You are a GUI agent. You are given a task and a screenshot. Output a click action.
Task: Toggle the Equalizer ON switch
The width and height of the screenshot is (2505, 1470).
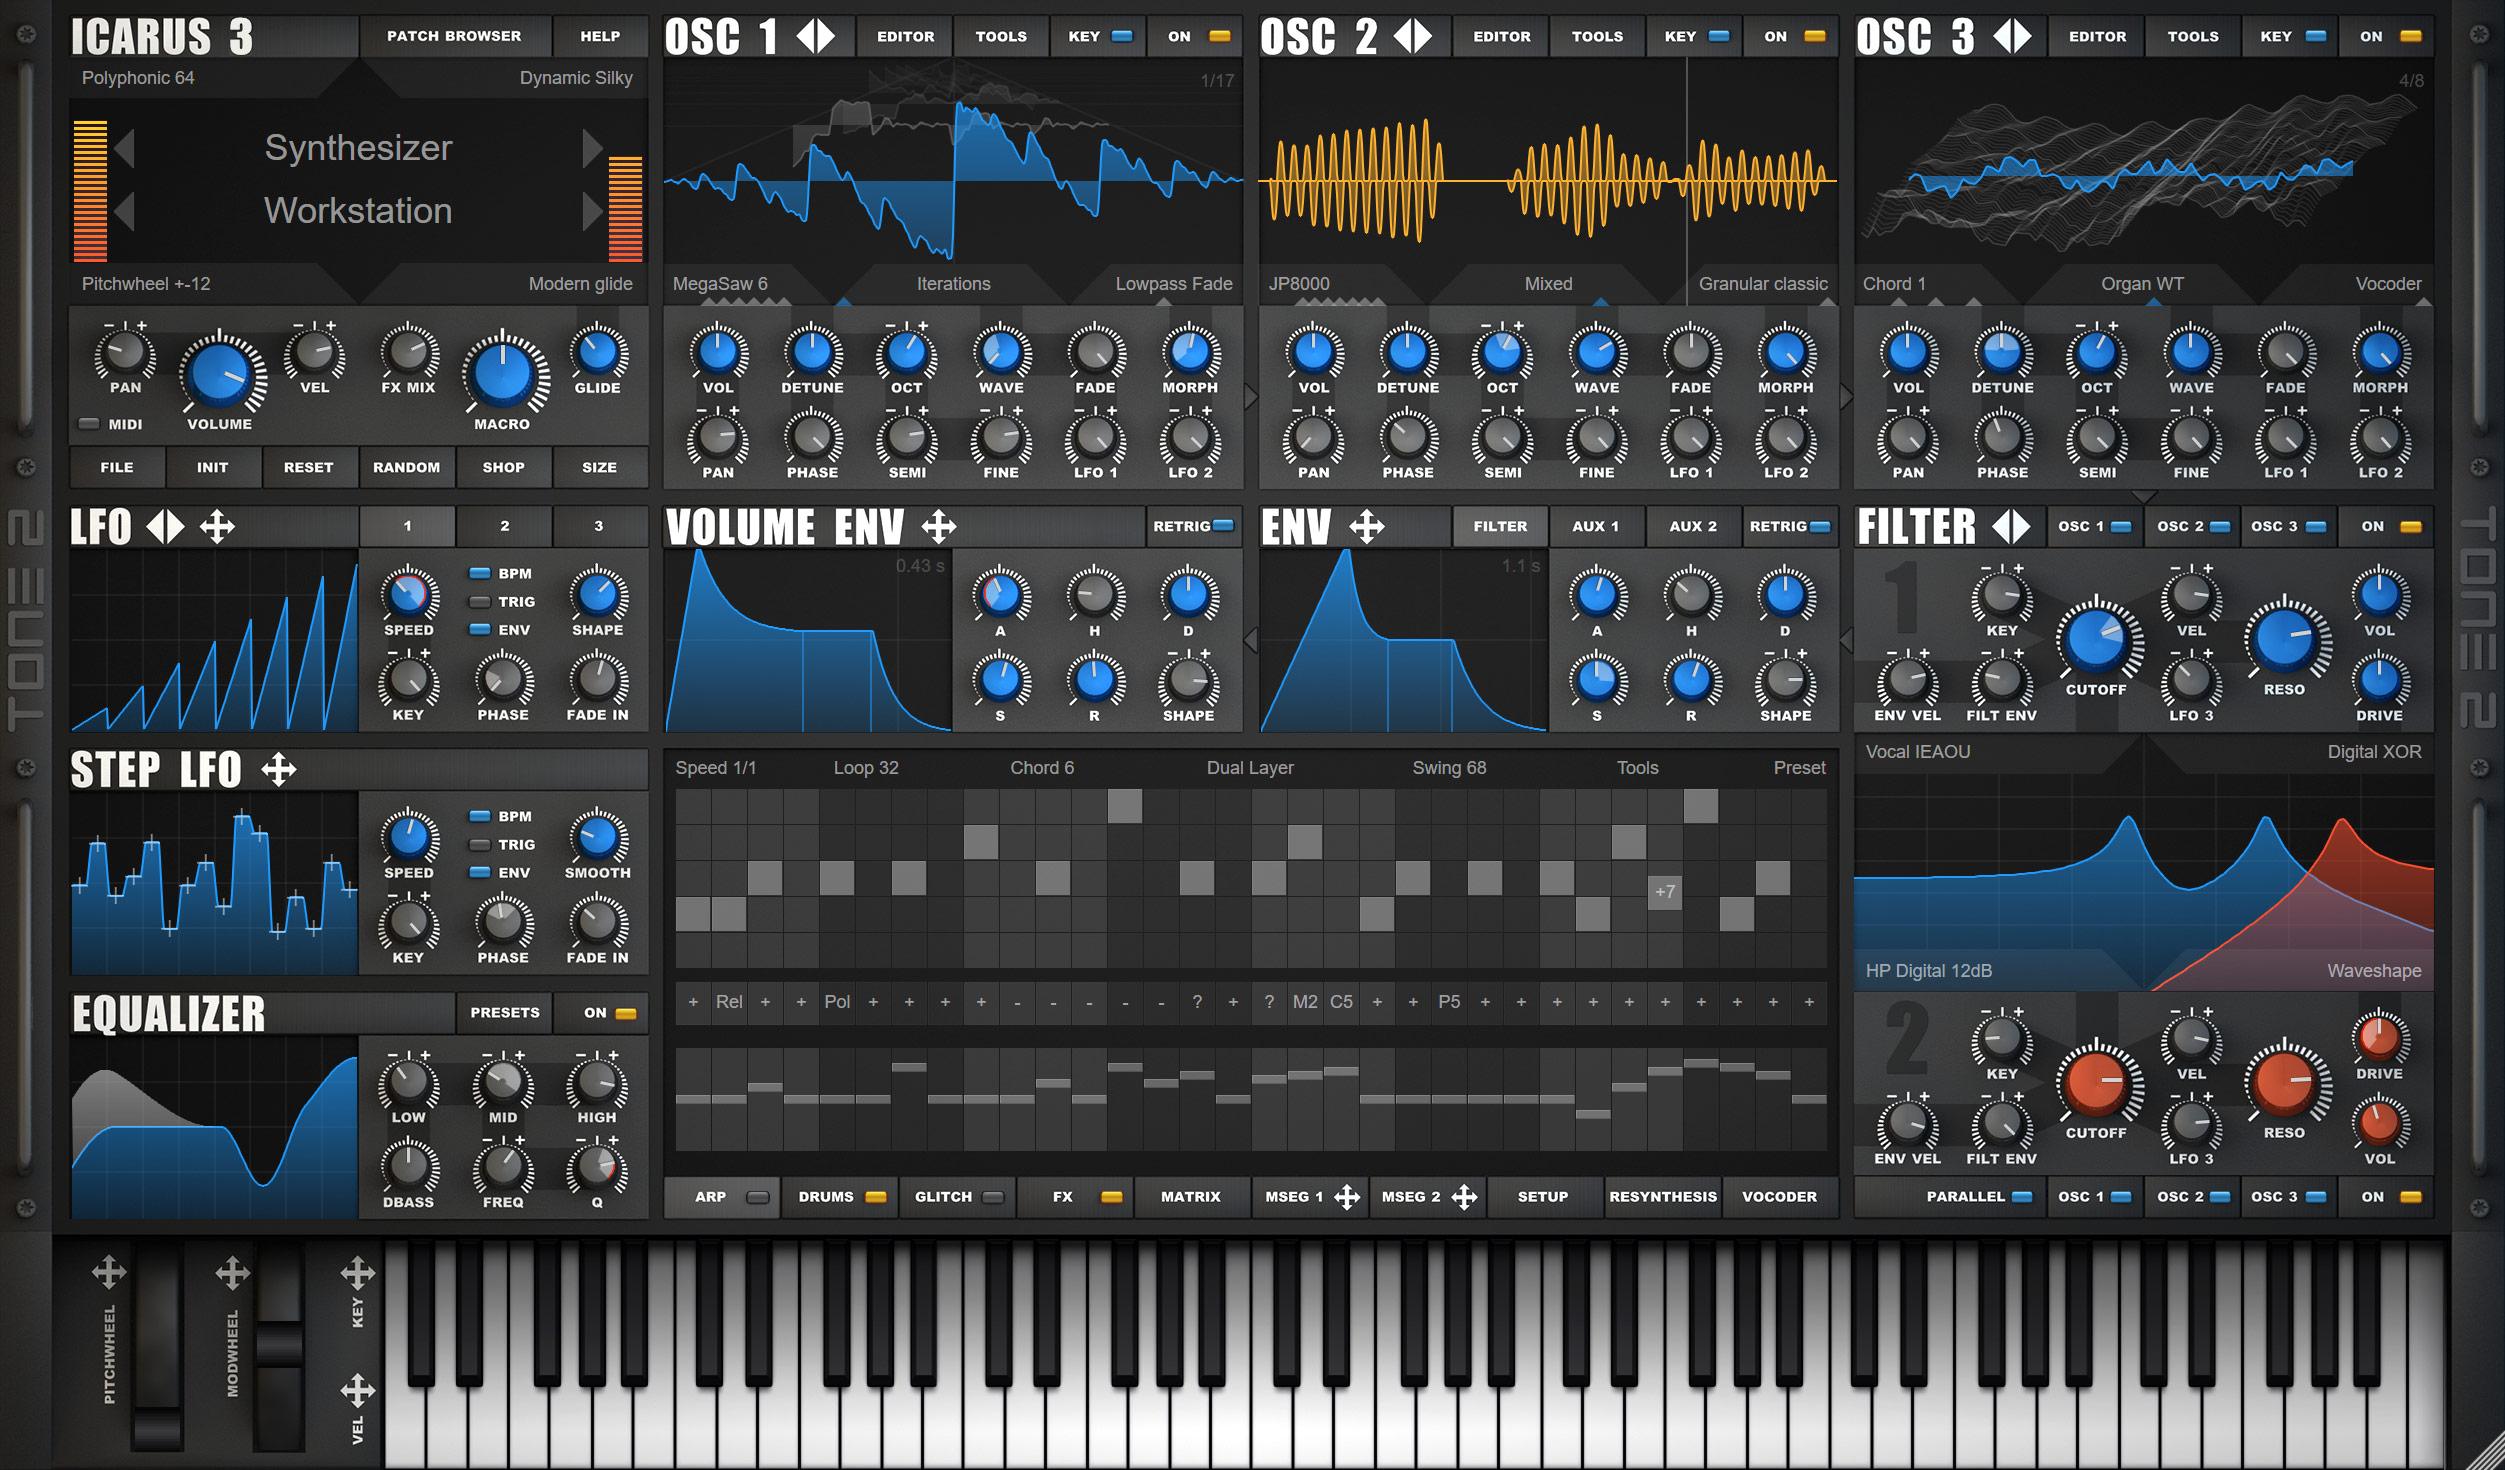(600, 1013)
